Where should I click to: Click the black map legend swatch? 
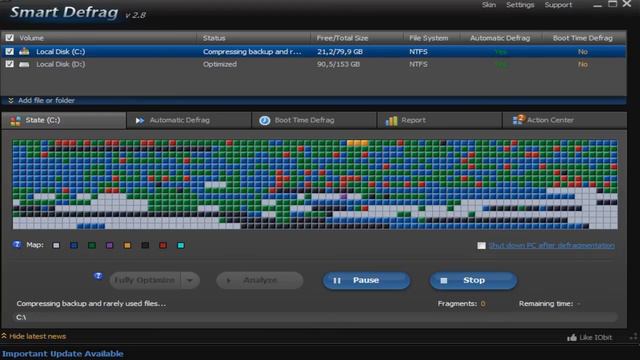coord(145,245)
